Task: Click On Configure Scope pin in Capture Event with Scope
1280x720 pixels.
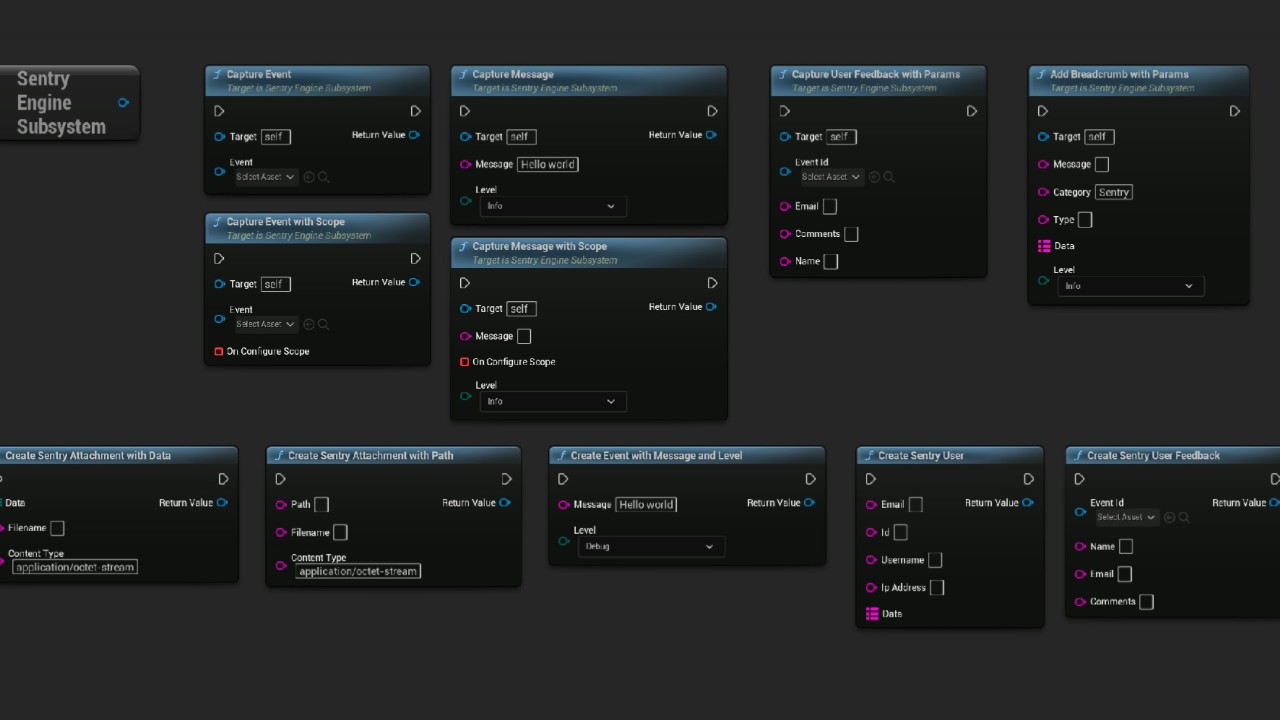Action: point(219,352)
